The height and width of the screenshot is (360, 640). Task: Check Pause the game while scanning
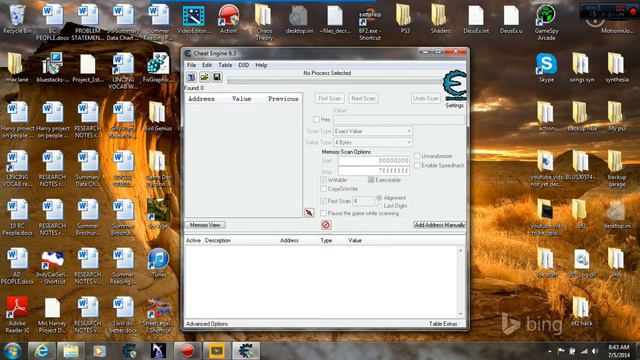click(x=324, y=213)
